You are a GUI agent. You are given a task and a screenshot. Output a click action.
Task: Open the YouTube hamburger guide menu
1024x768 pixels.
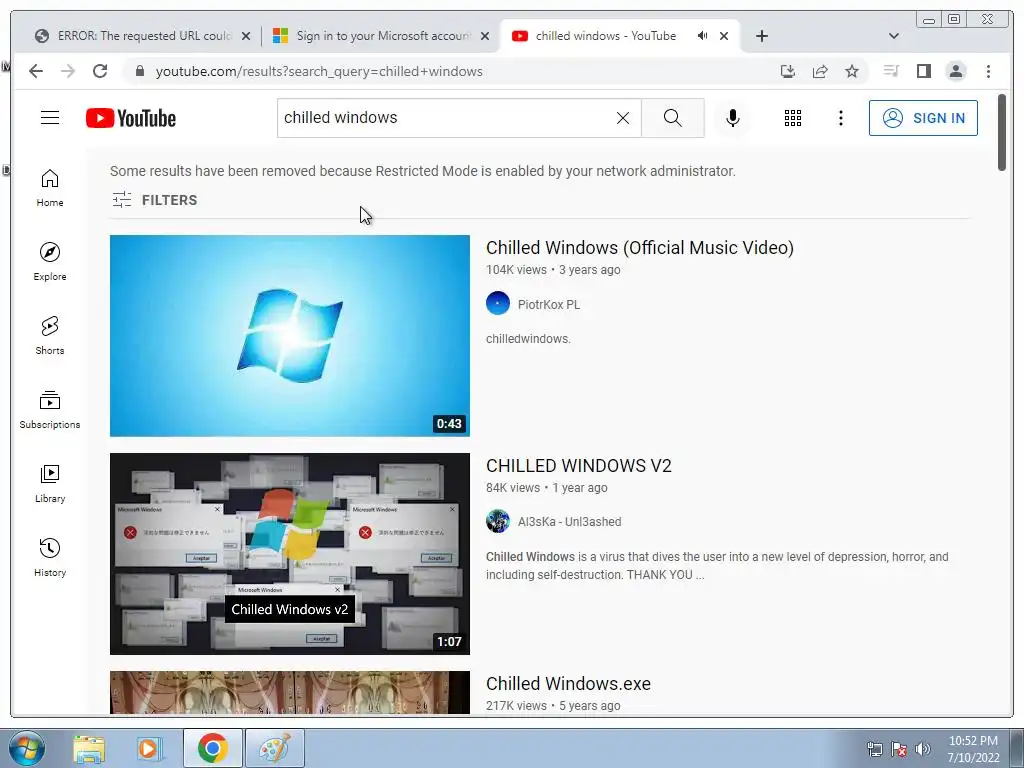pos(50,118)
